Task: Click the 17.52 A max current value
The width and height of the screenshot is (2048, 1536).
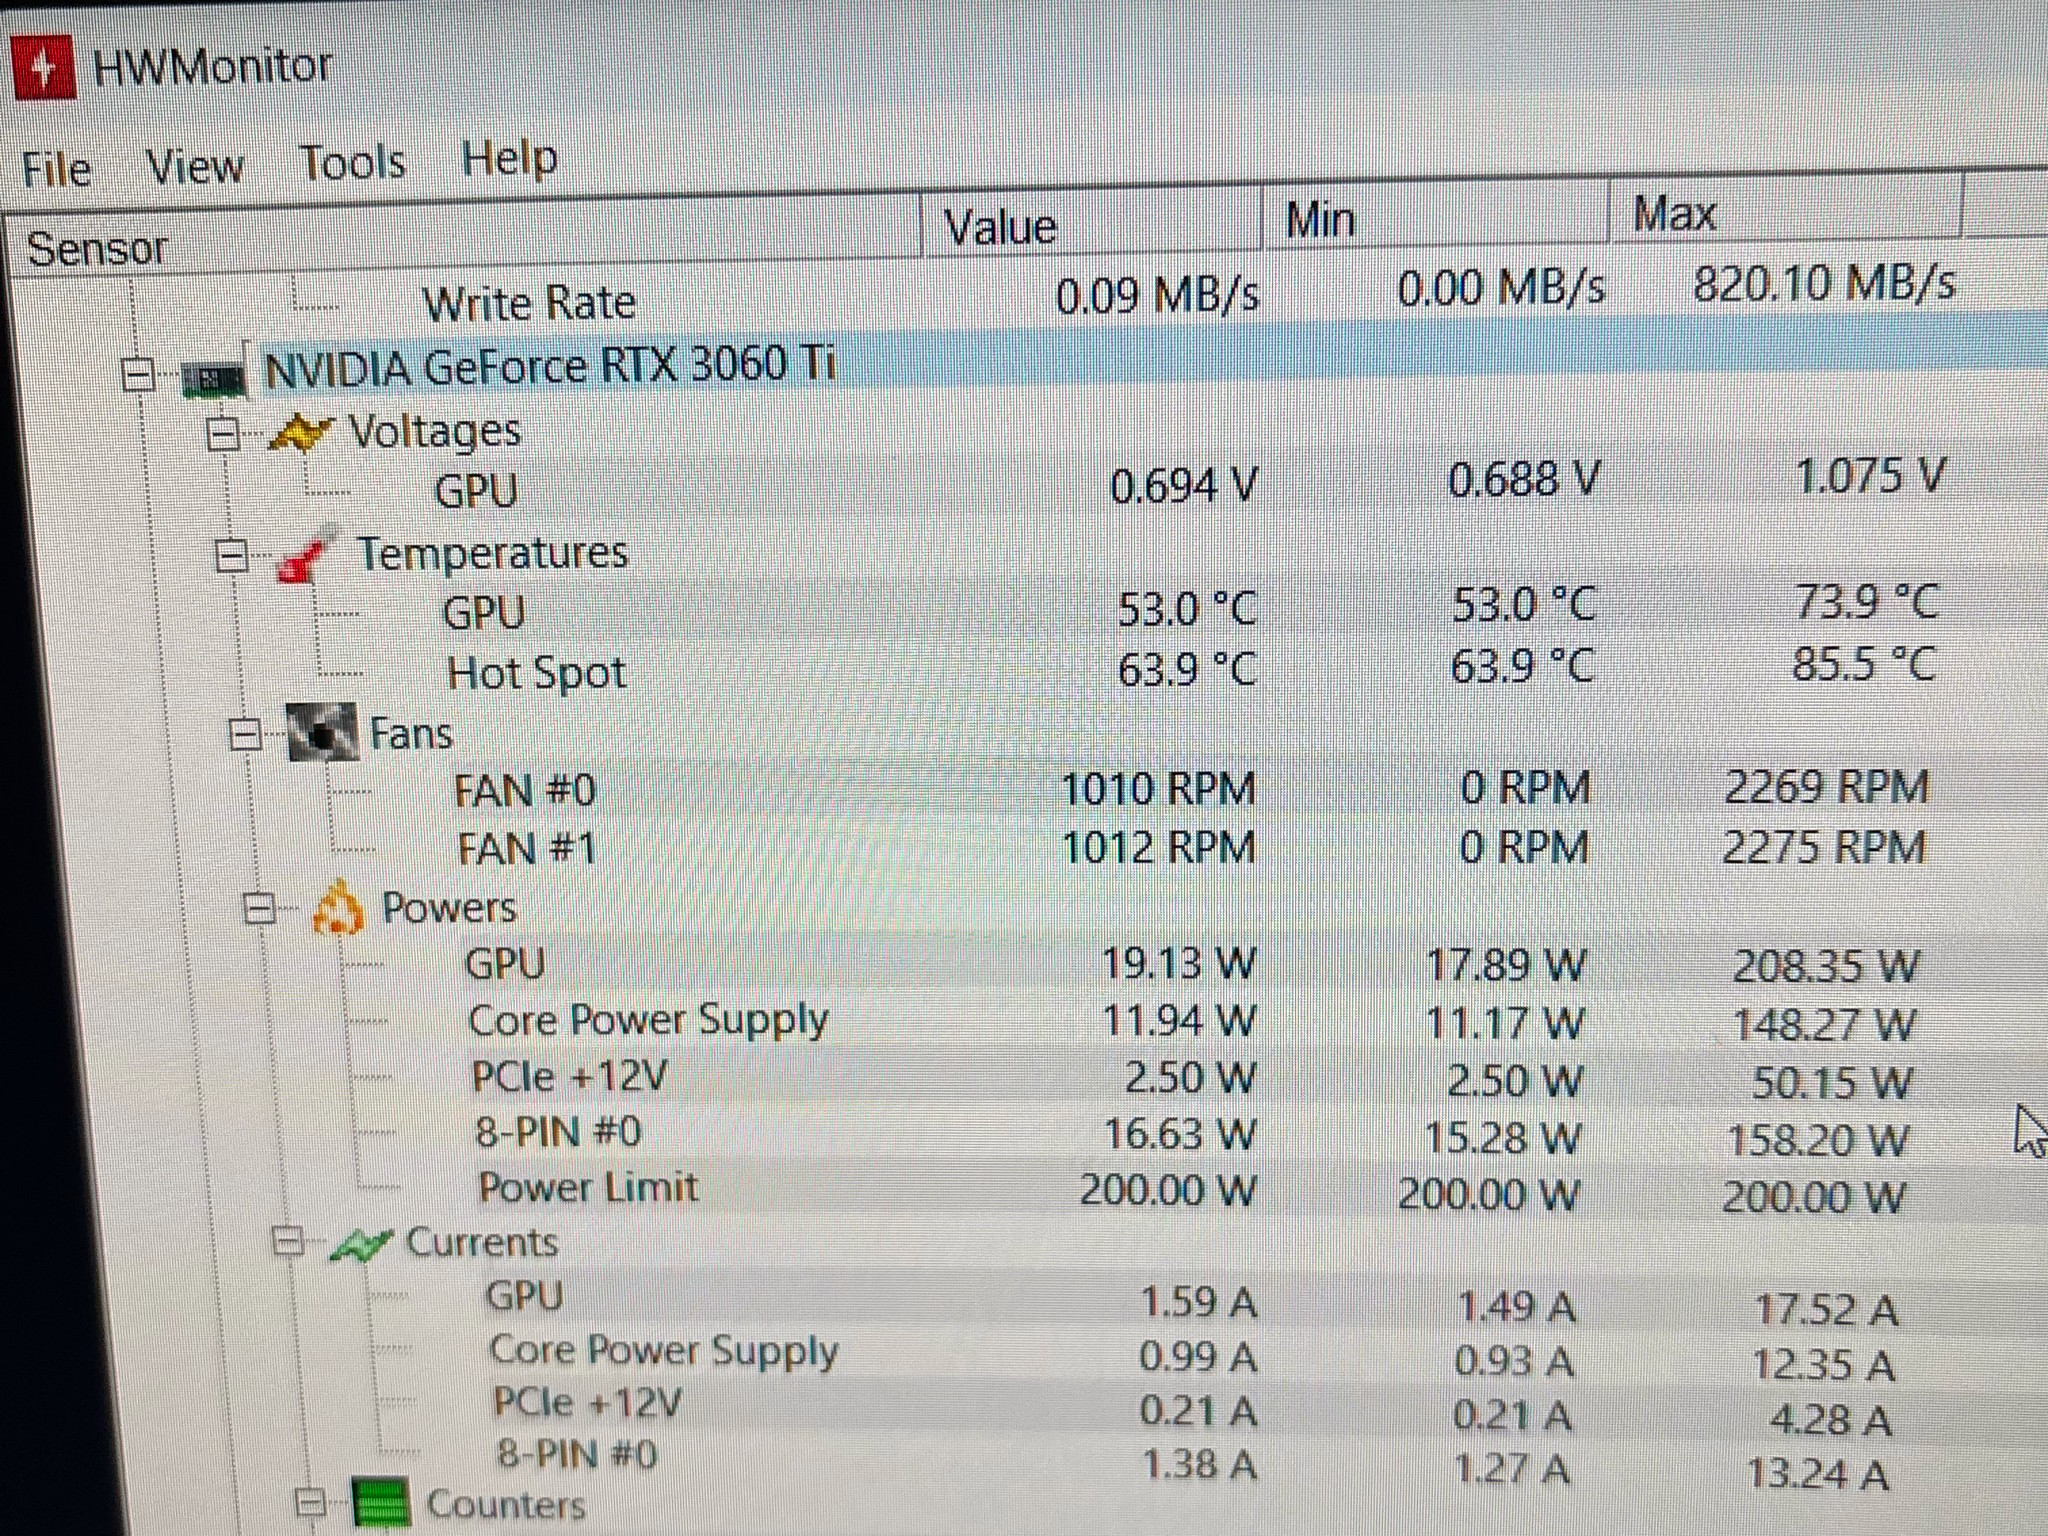Action: click(1827, 1310)
